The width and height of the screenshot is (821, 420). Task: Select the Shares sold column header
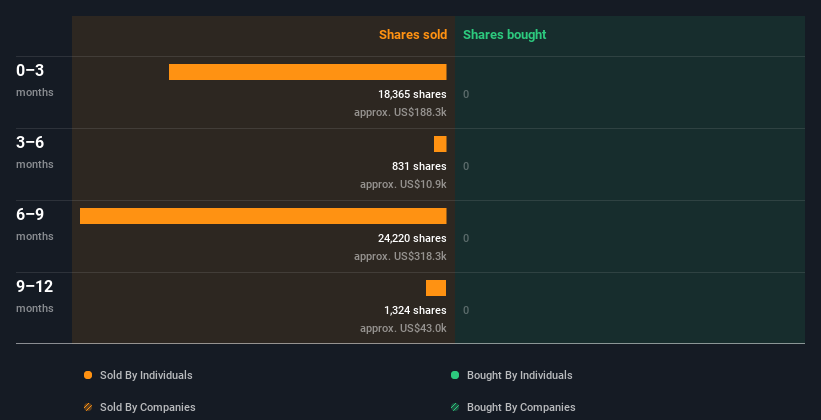click(x=412, y=35)
